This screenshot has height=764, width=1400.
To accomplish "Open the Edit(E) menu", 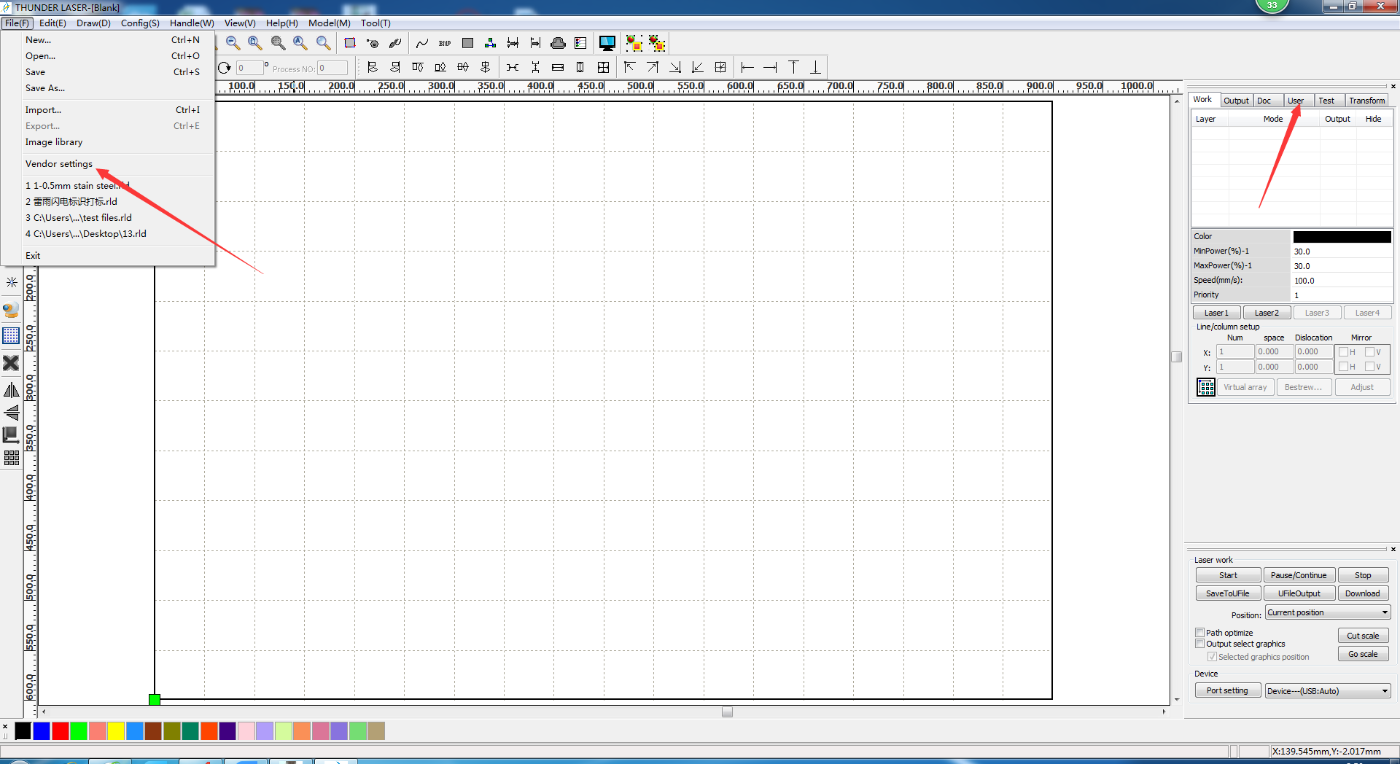I will click(x=53, y=22).
